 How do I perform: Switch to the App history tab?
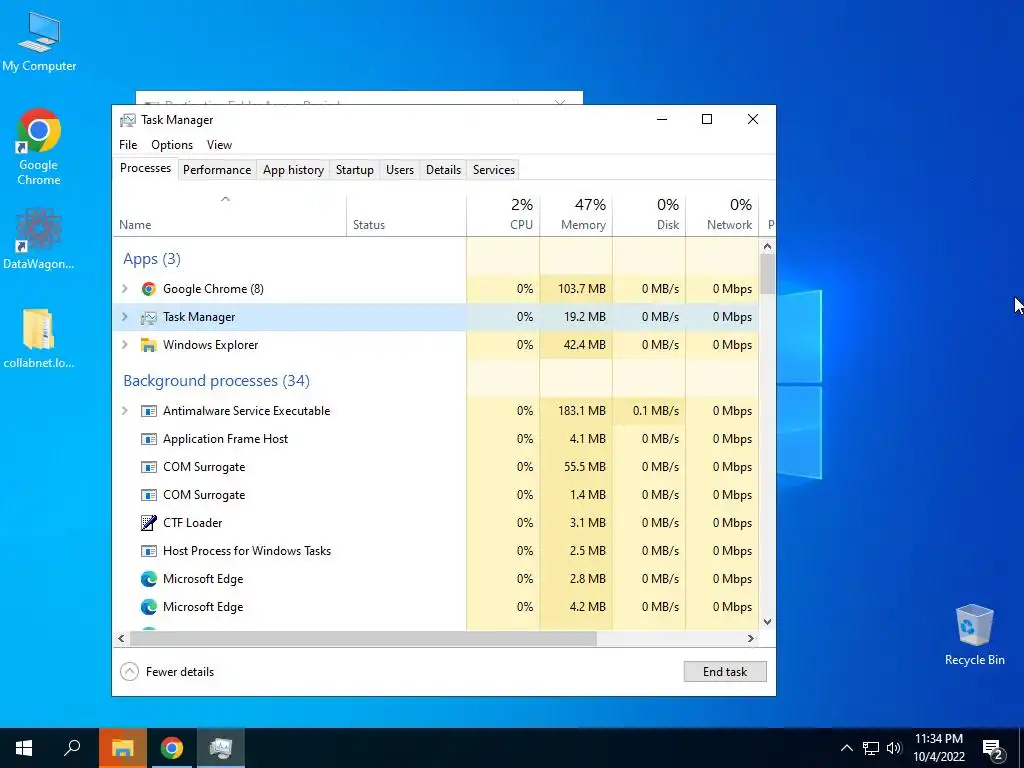(293, 170)
